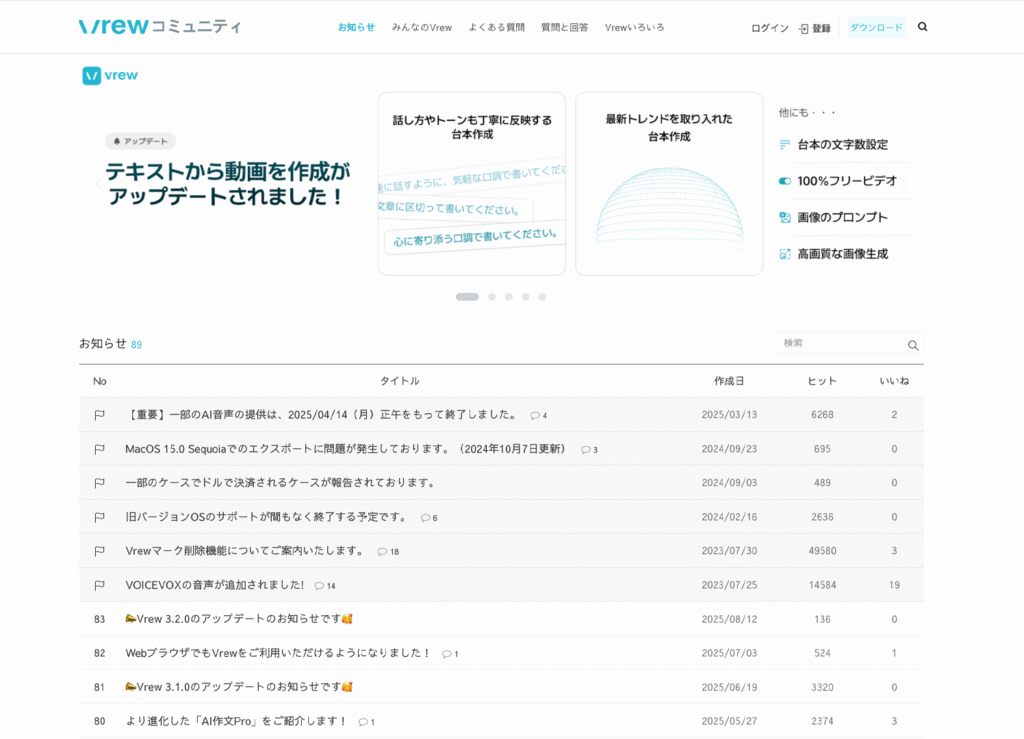The height and width of the screenshot is (739, 1024).
Task: Click comment bubble beside VOICEVOX post
Action: [320, 586]
